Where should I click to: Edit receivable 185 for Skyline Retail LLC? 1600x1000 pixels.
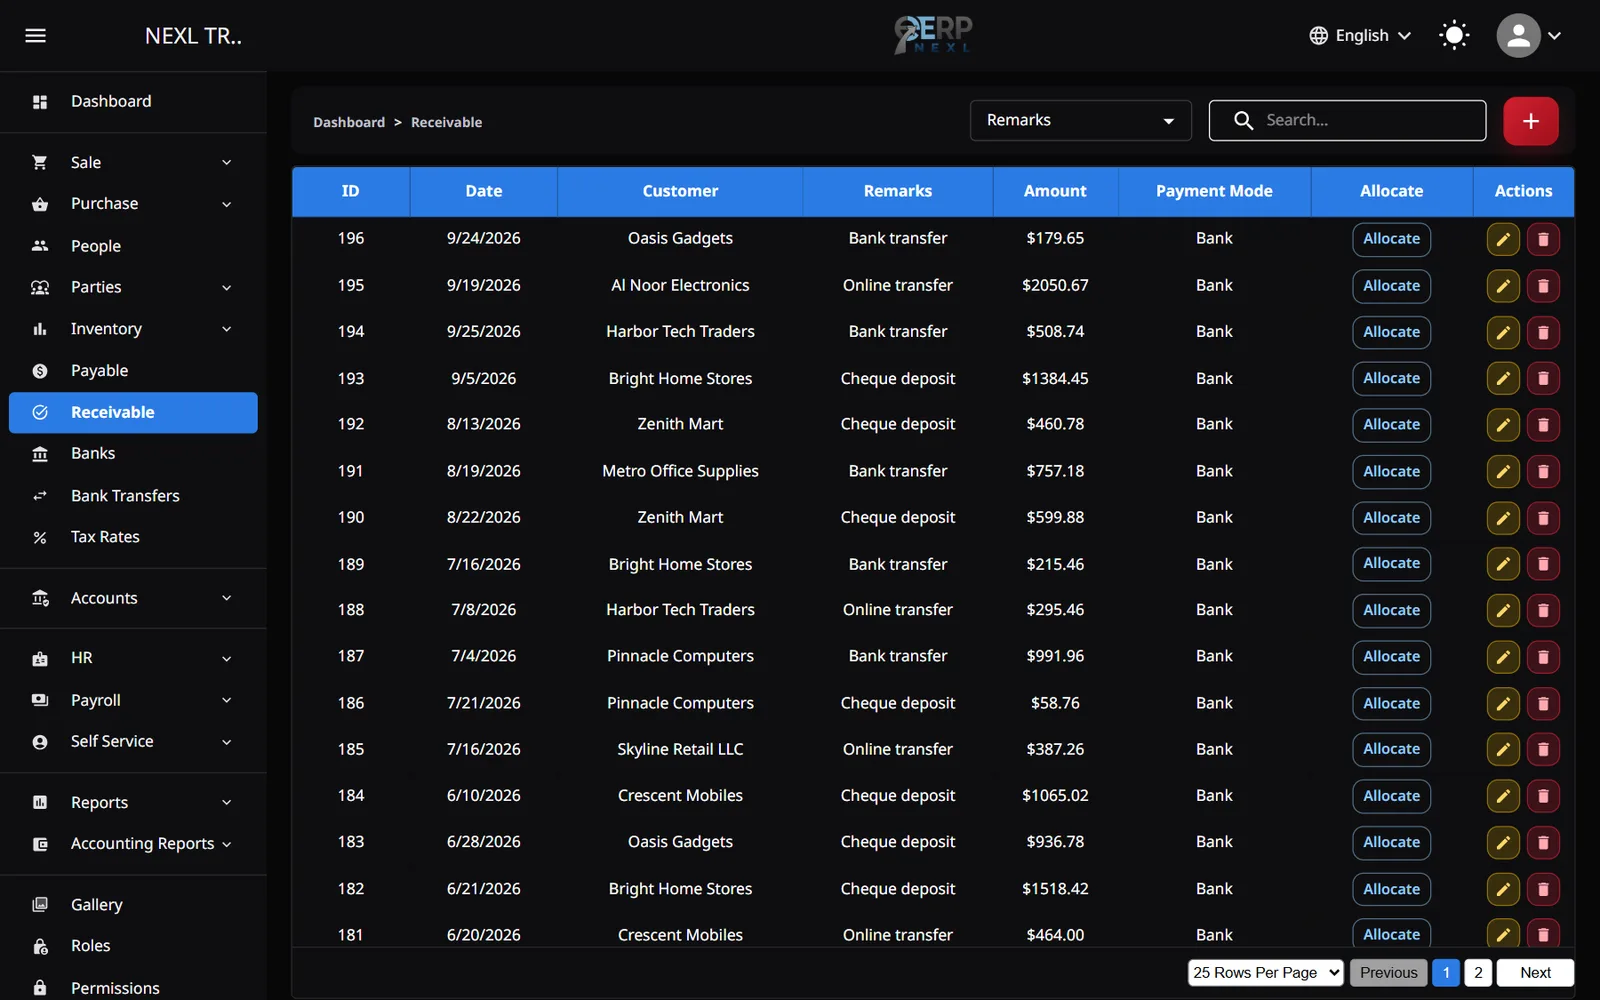coord(1503,750)
